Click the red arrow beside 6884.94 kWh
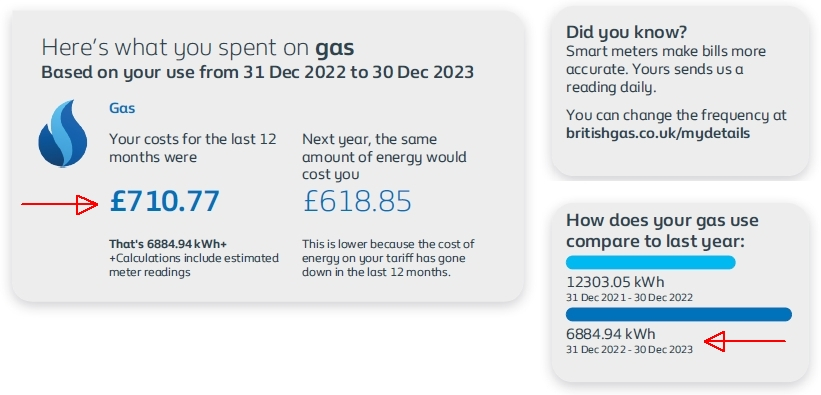 tap(745, 341)
